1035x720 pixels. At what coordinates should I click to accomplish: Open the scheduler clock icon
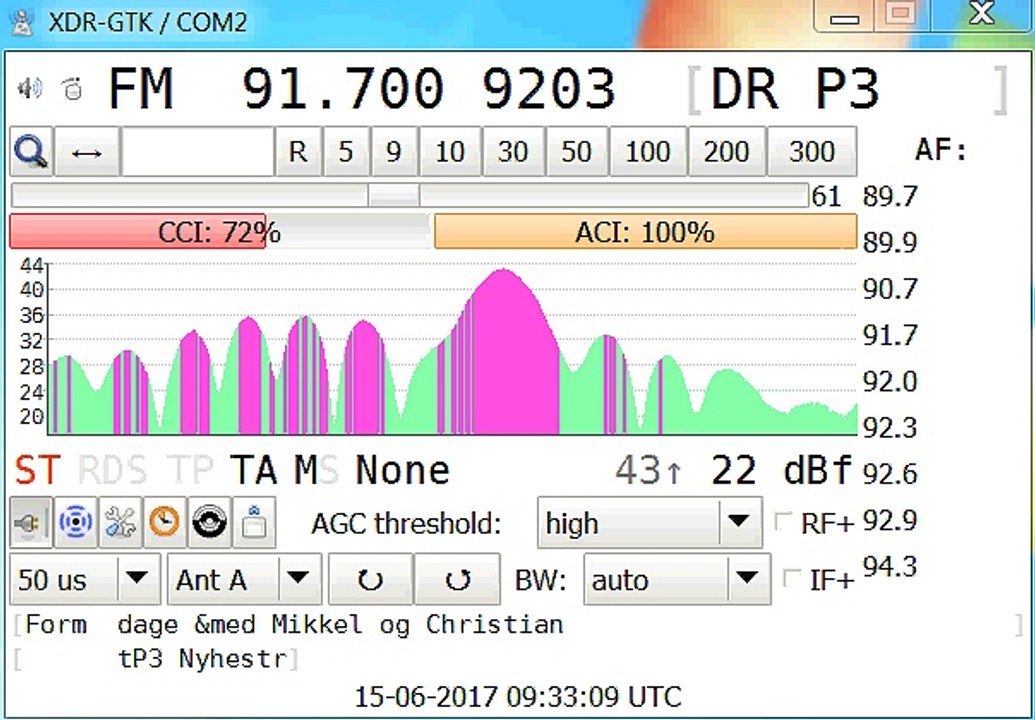pos(164,523)
